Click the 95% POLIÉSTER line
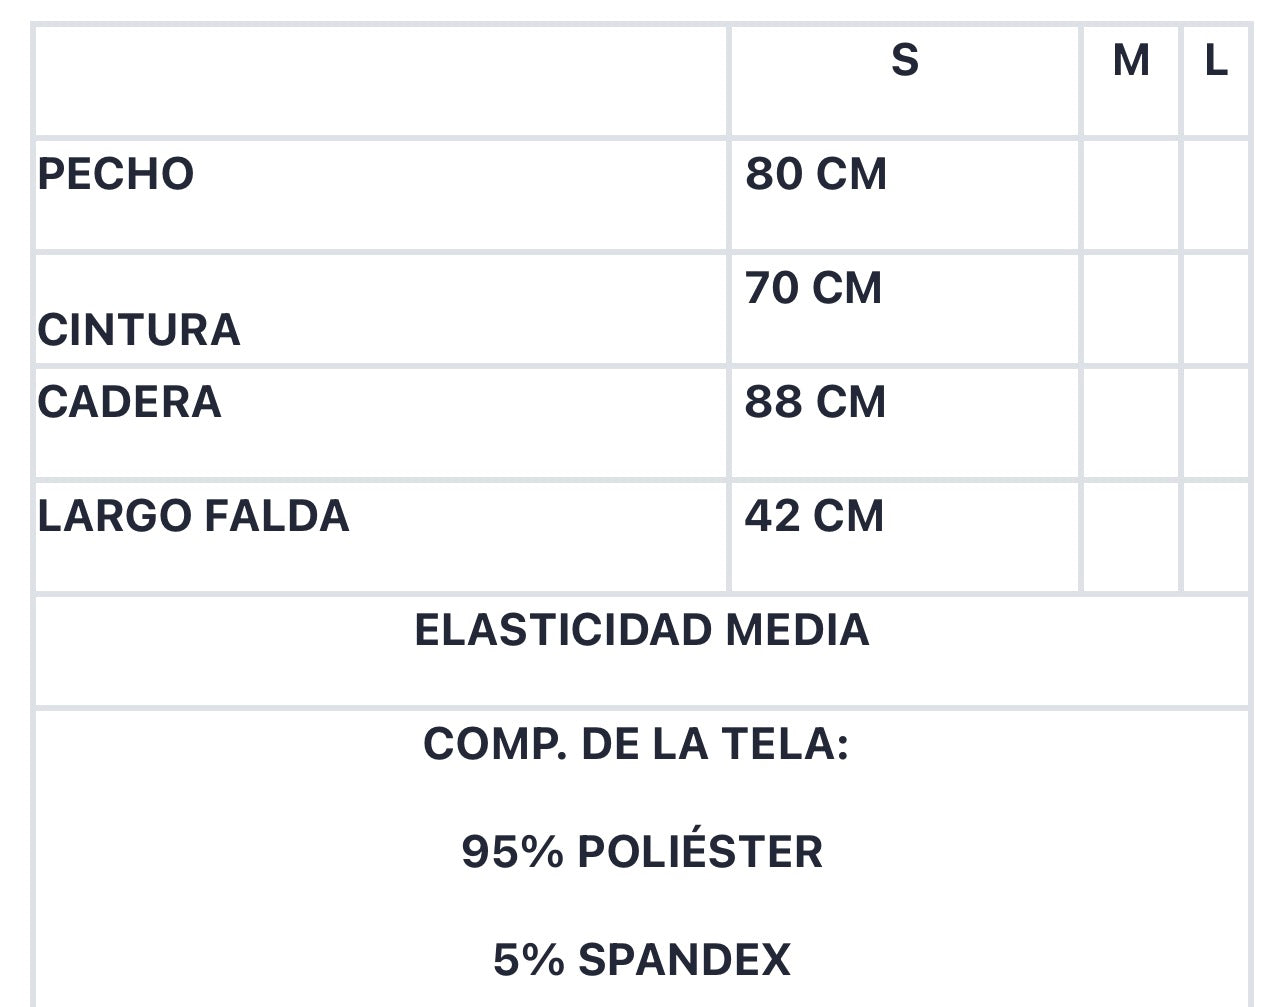This screenshot has width=1284, height=1007. click(x=642, y=852)
